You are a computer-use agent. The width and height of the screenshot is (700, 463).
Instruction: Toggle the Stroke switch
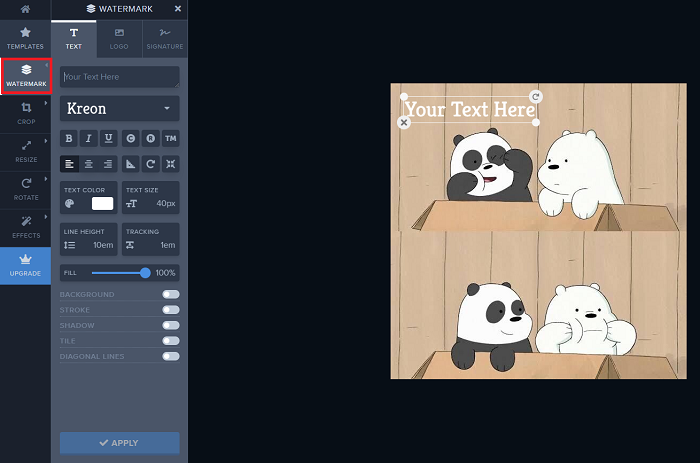171,310
